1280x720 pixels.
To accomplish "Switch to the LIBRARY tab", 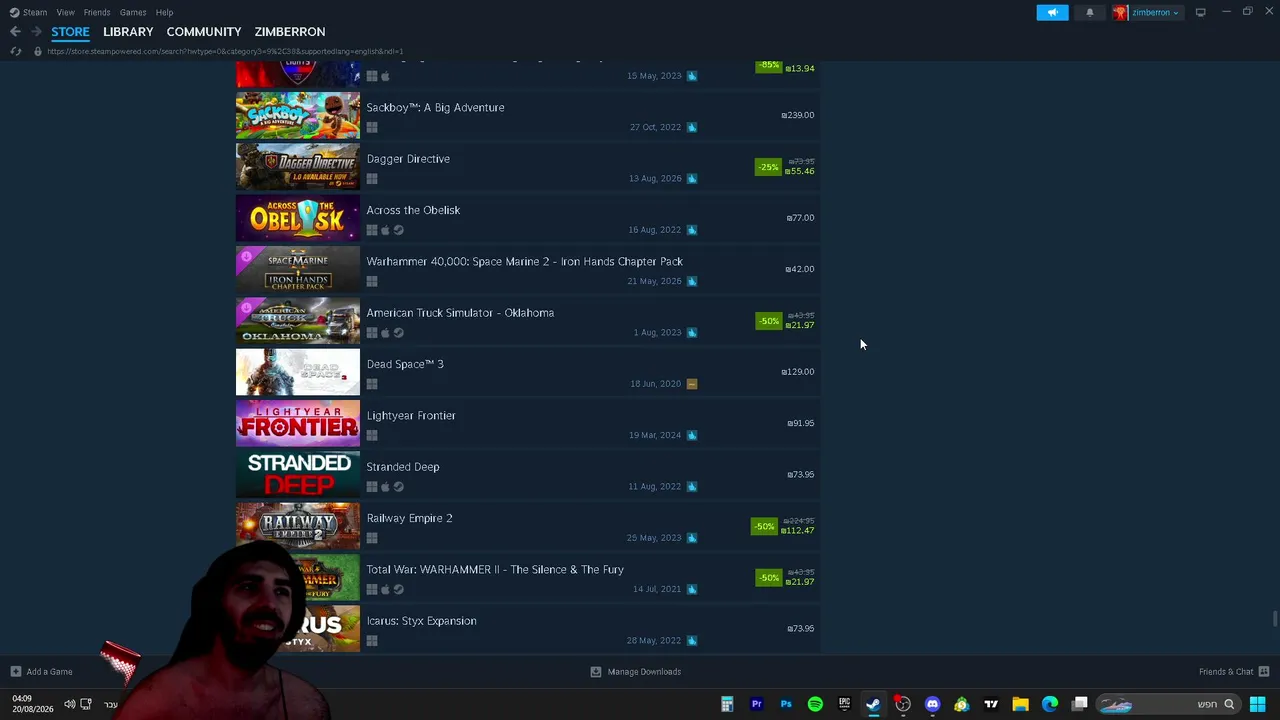I will point(128,32).
